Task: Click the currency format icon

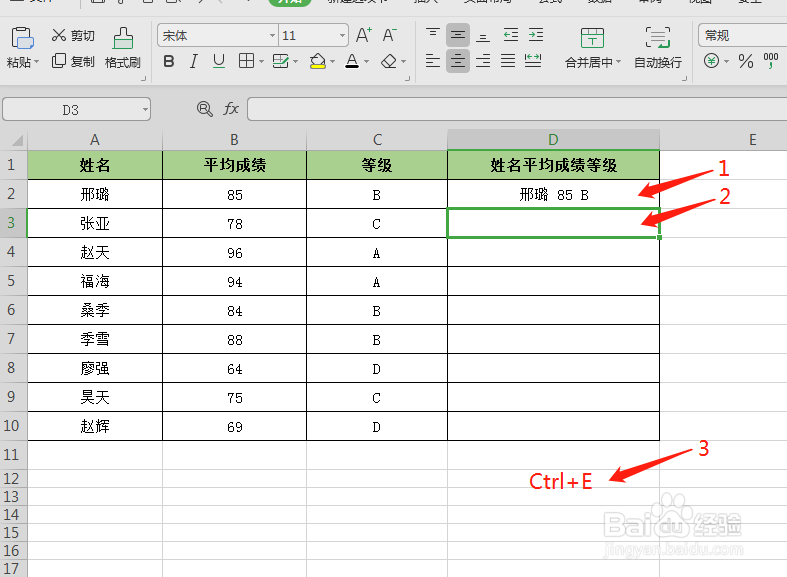Action: [711, 61]
